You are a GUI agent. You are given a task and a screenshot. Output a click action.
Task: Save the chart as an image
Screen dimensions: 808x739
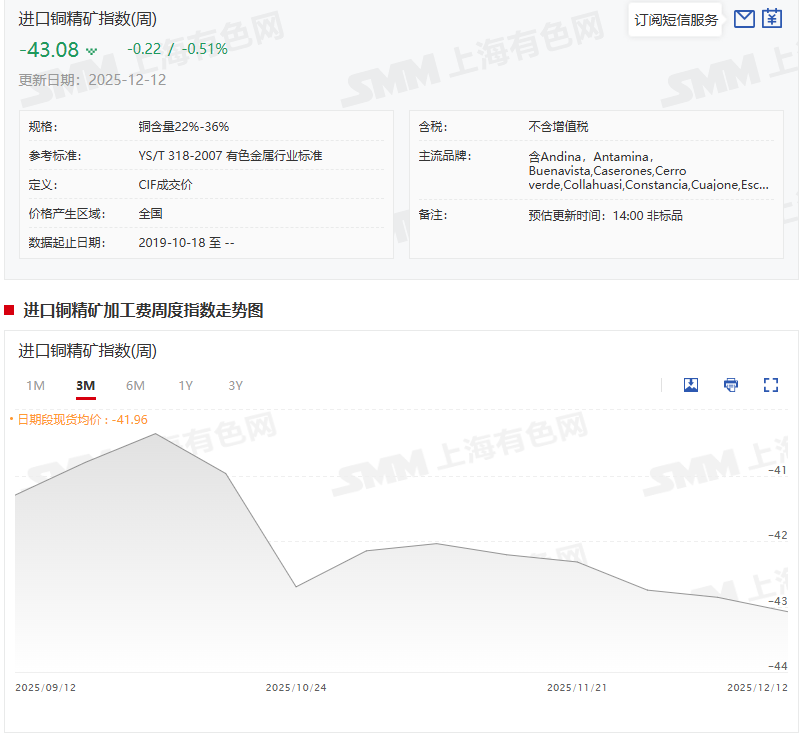tap(690, 385)
